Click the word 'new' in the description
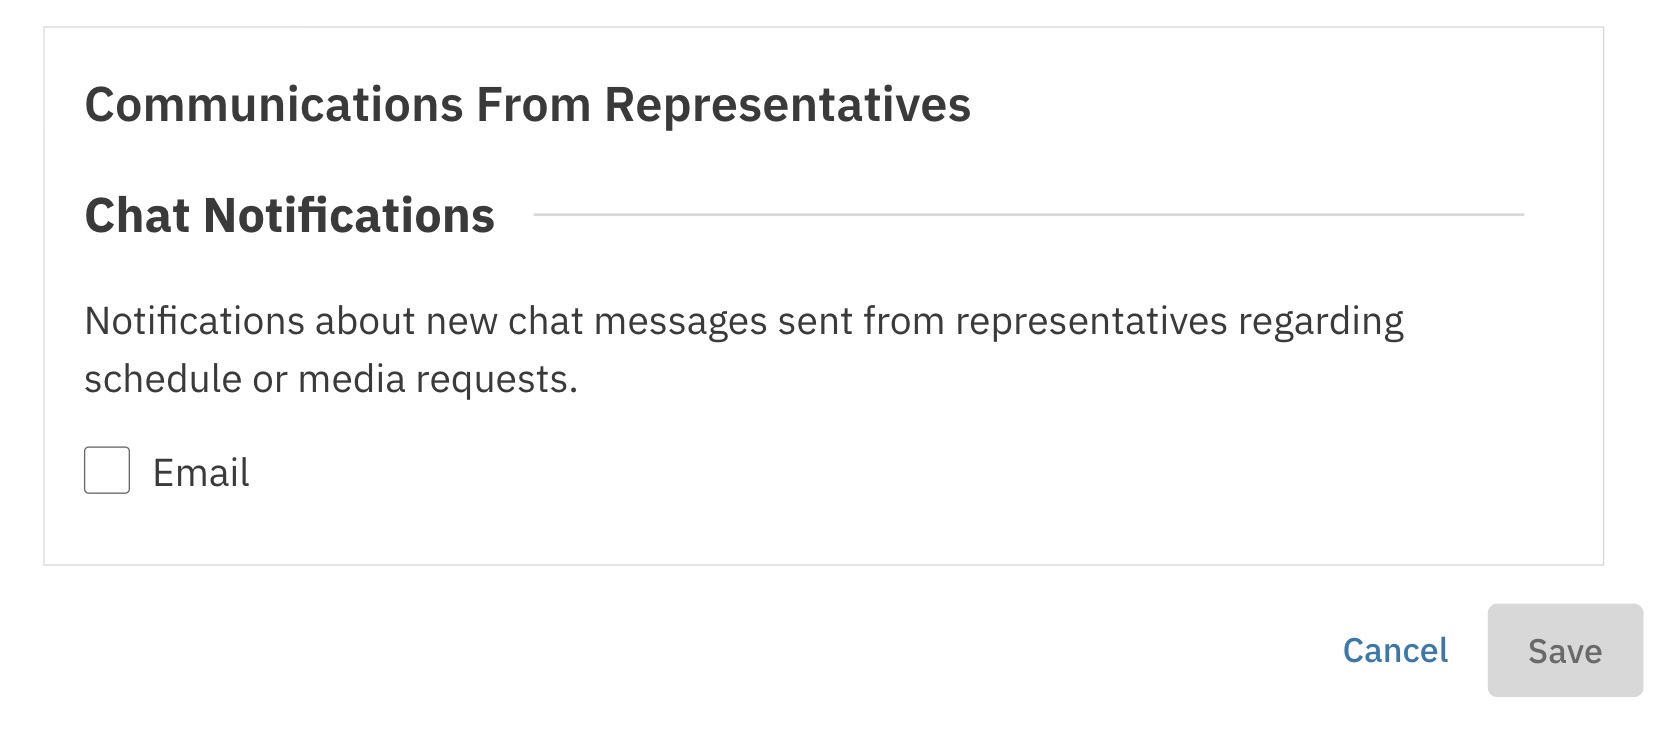The image size is (1676, 730). (461, 322)
